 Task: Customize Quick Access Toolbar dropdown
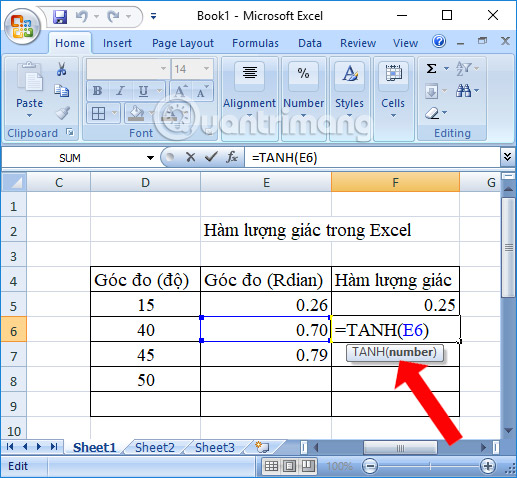(x=154, y=16)
